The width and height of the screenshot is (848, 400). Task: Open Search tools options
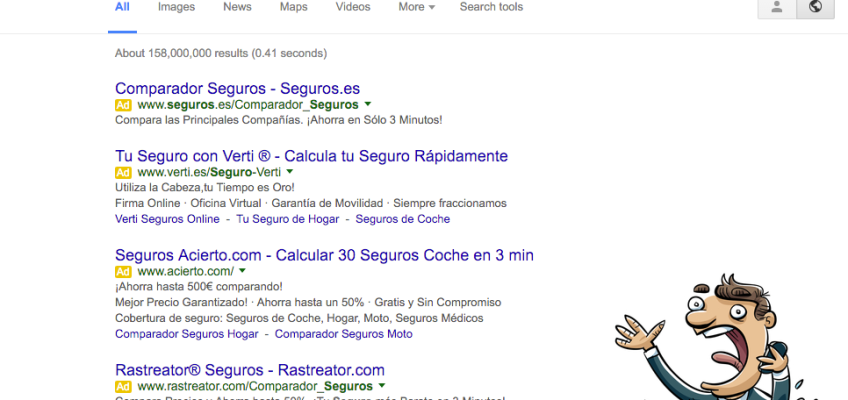[491, 7]
